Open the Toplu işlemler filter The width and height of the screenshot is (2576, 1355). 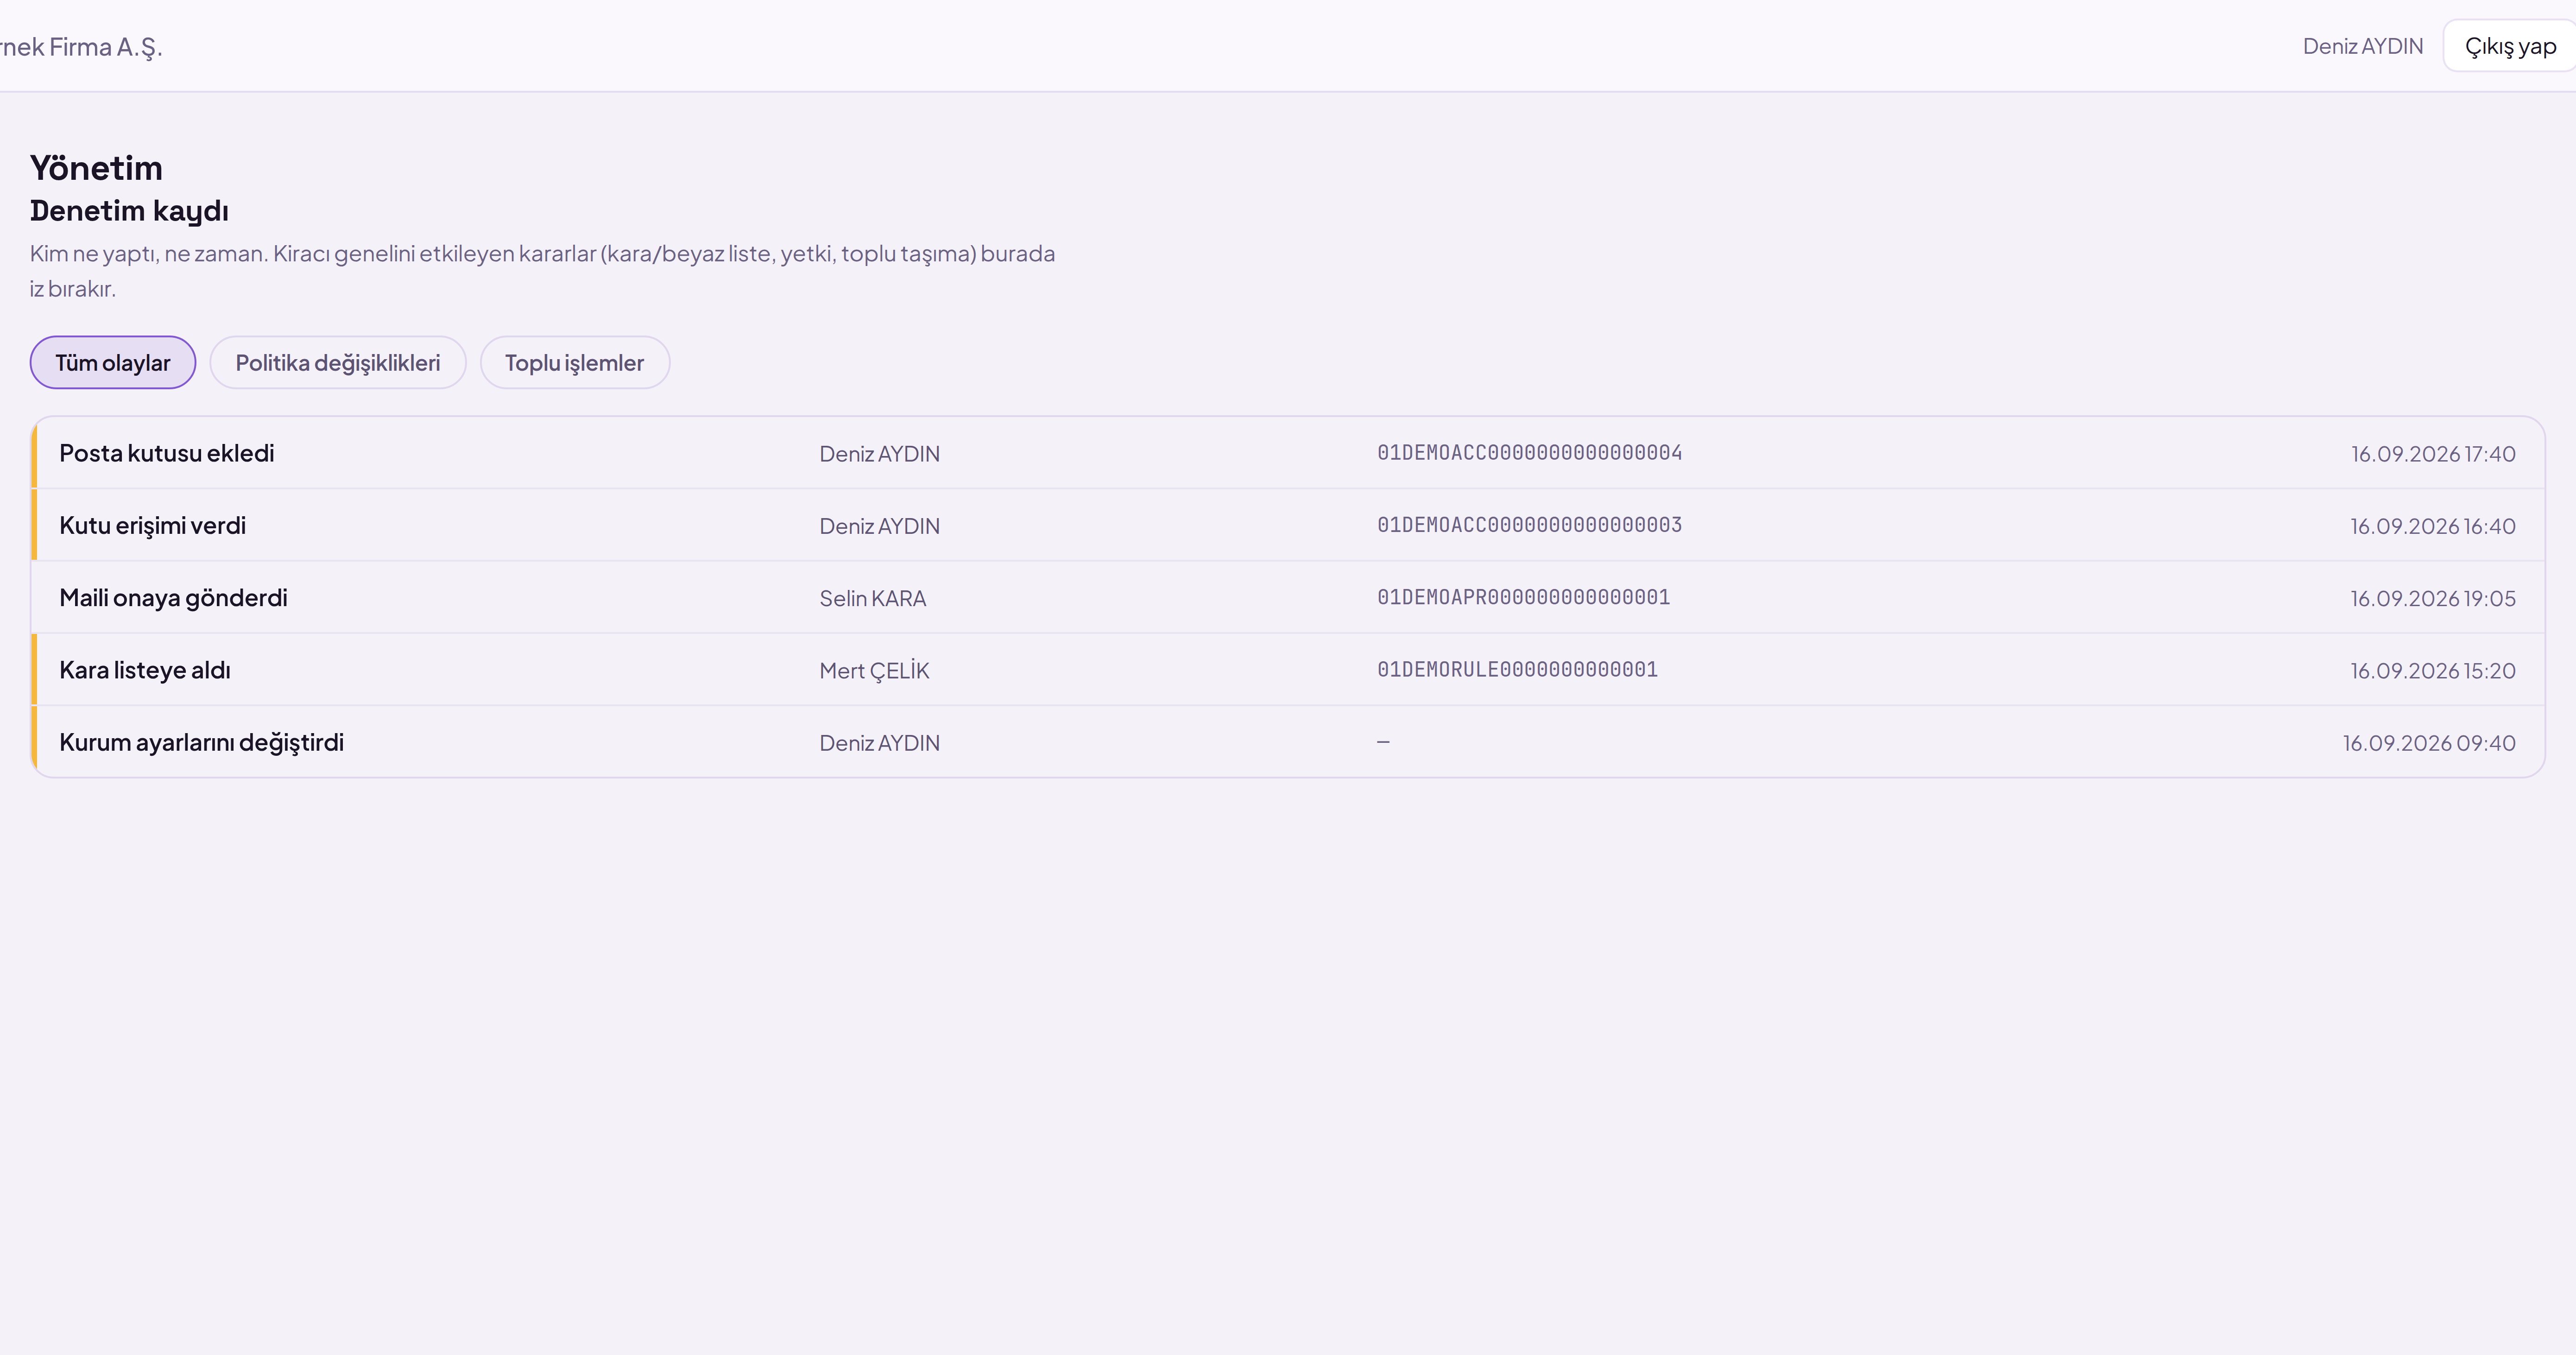tap(574, 362)
